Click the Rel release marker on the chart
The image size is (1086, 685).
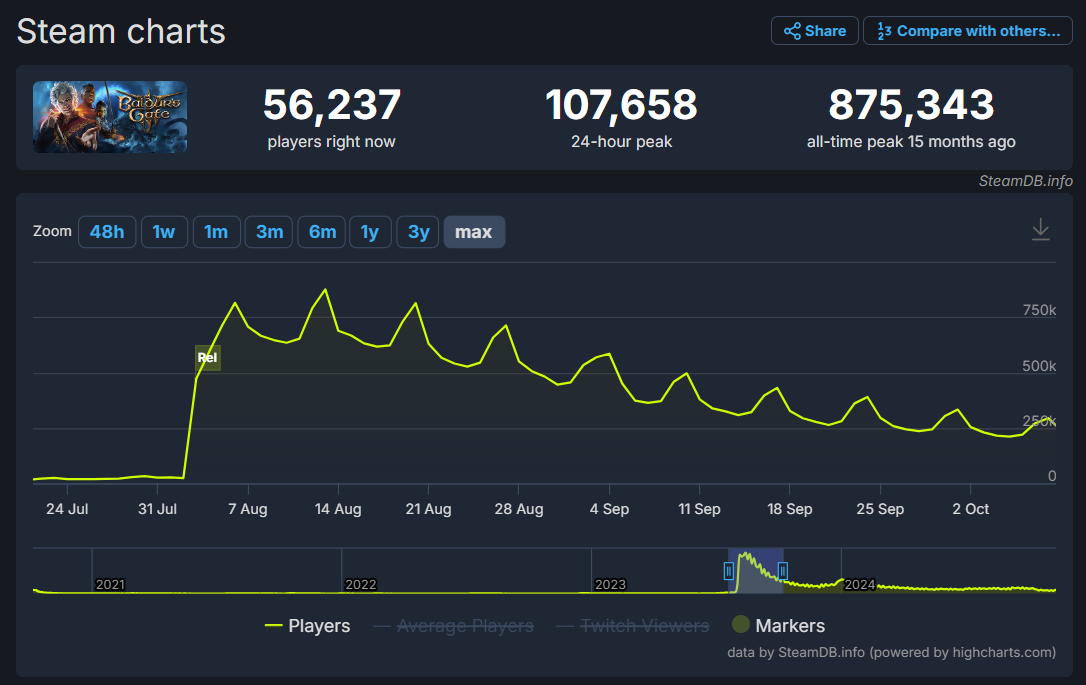(208, 357)
